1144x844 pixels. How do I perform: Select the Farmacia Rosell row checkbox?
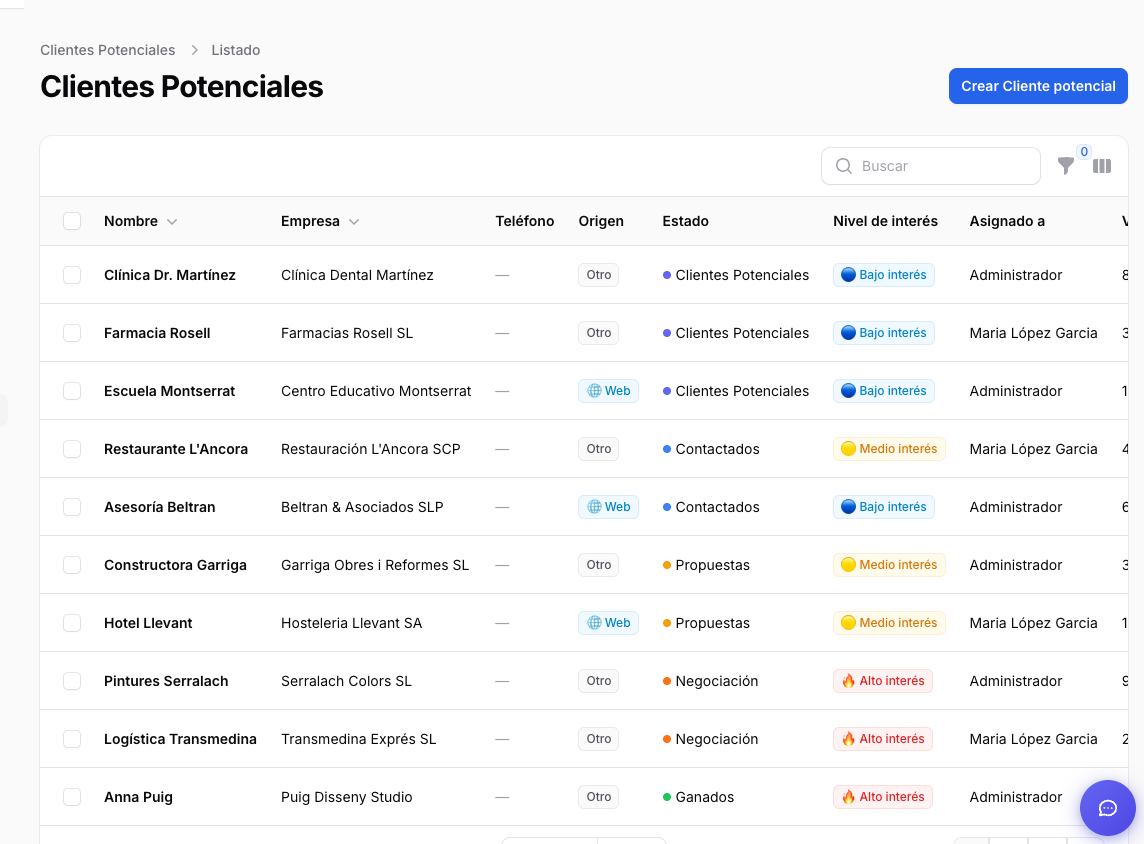pos(72,333)
